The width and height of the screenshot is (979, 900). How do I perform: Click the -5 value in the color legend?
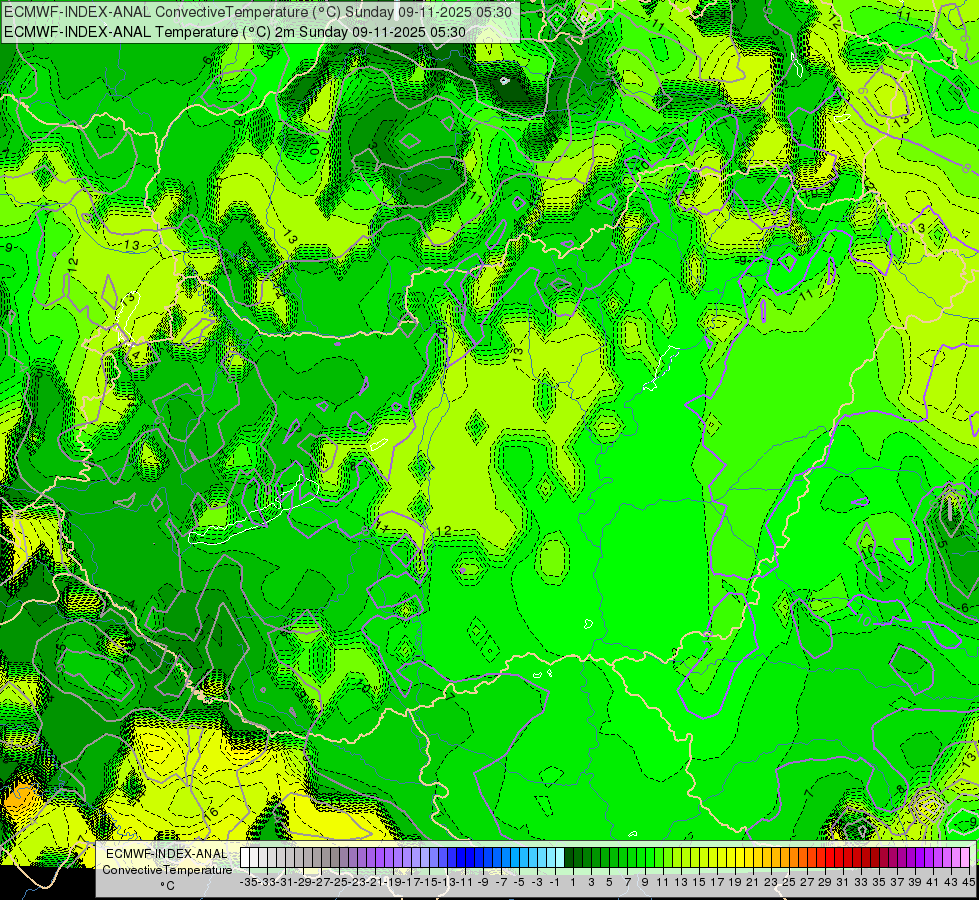[x=519, y=882]
